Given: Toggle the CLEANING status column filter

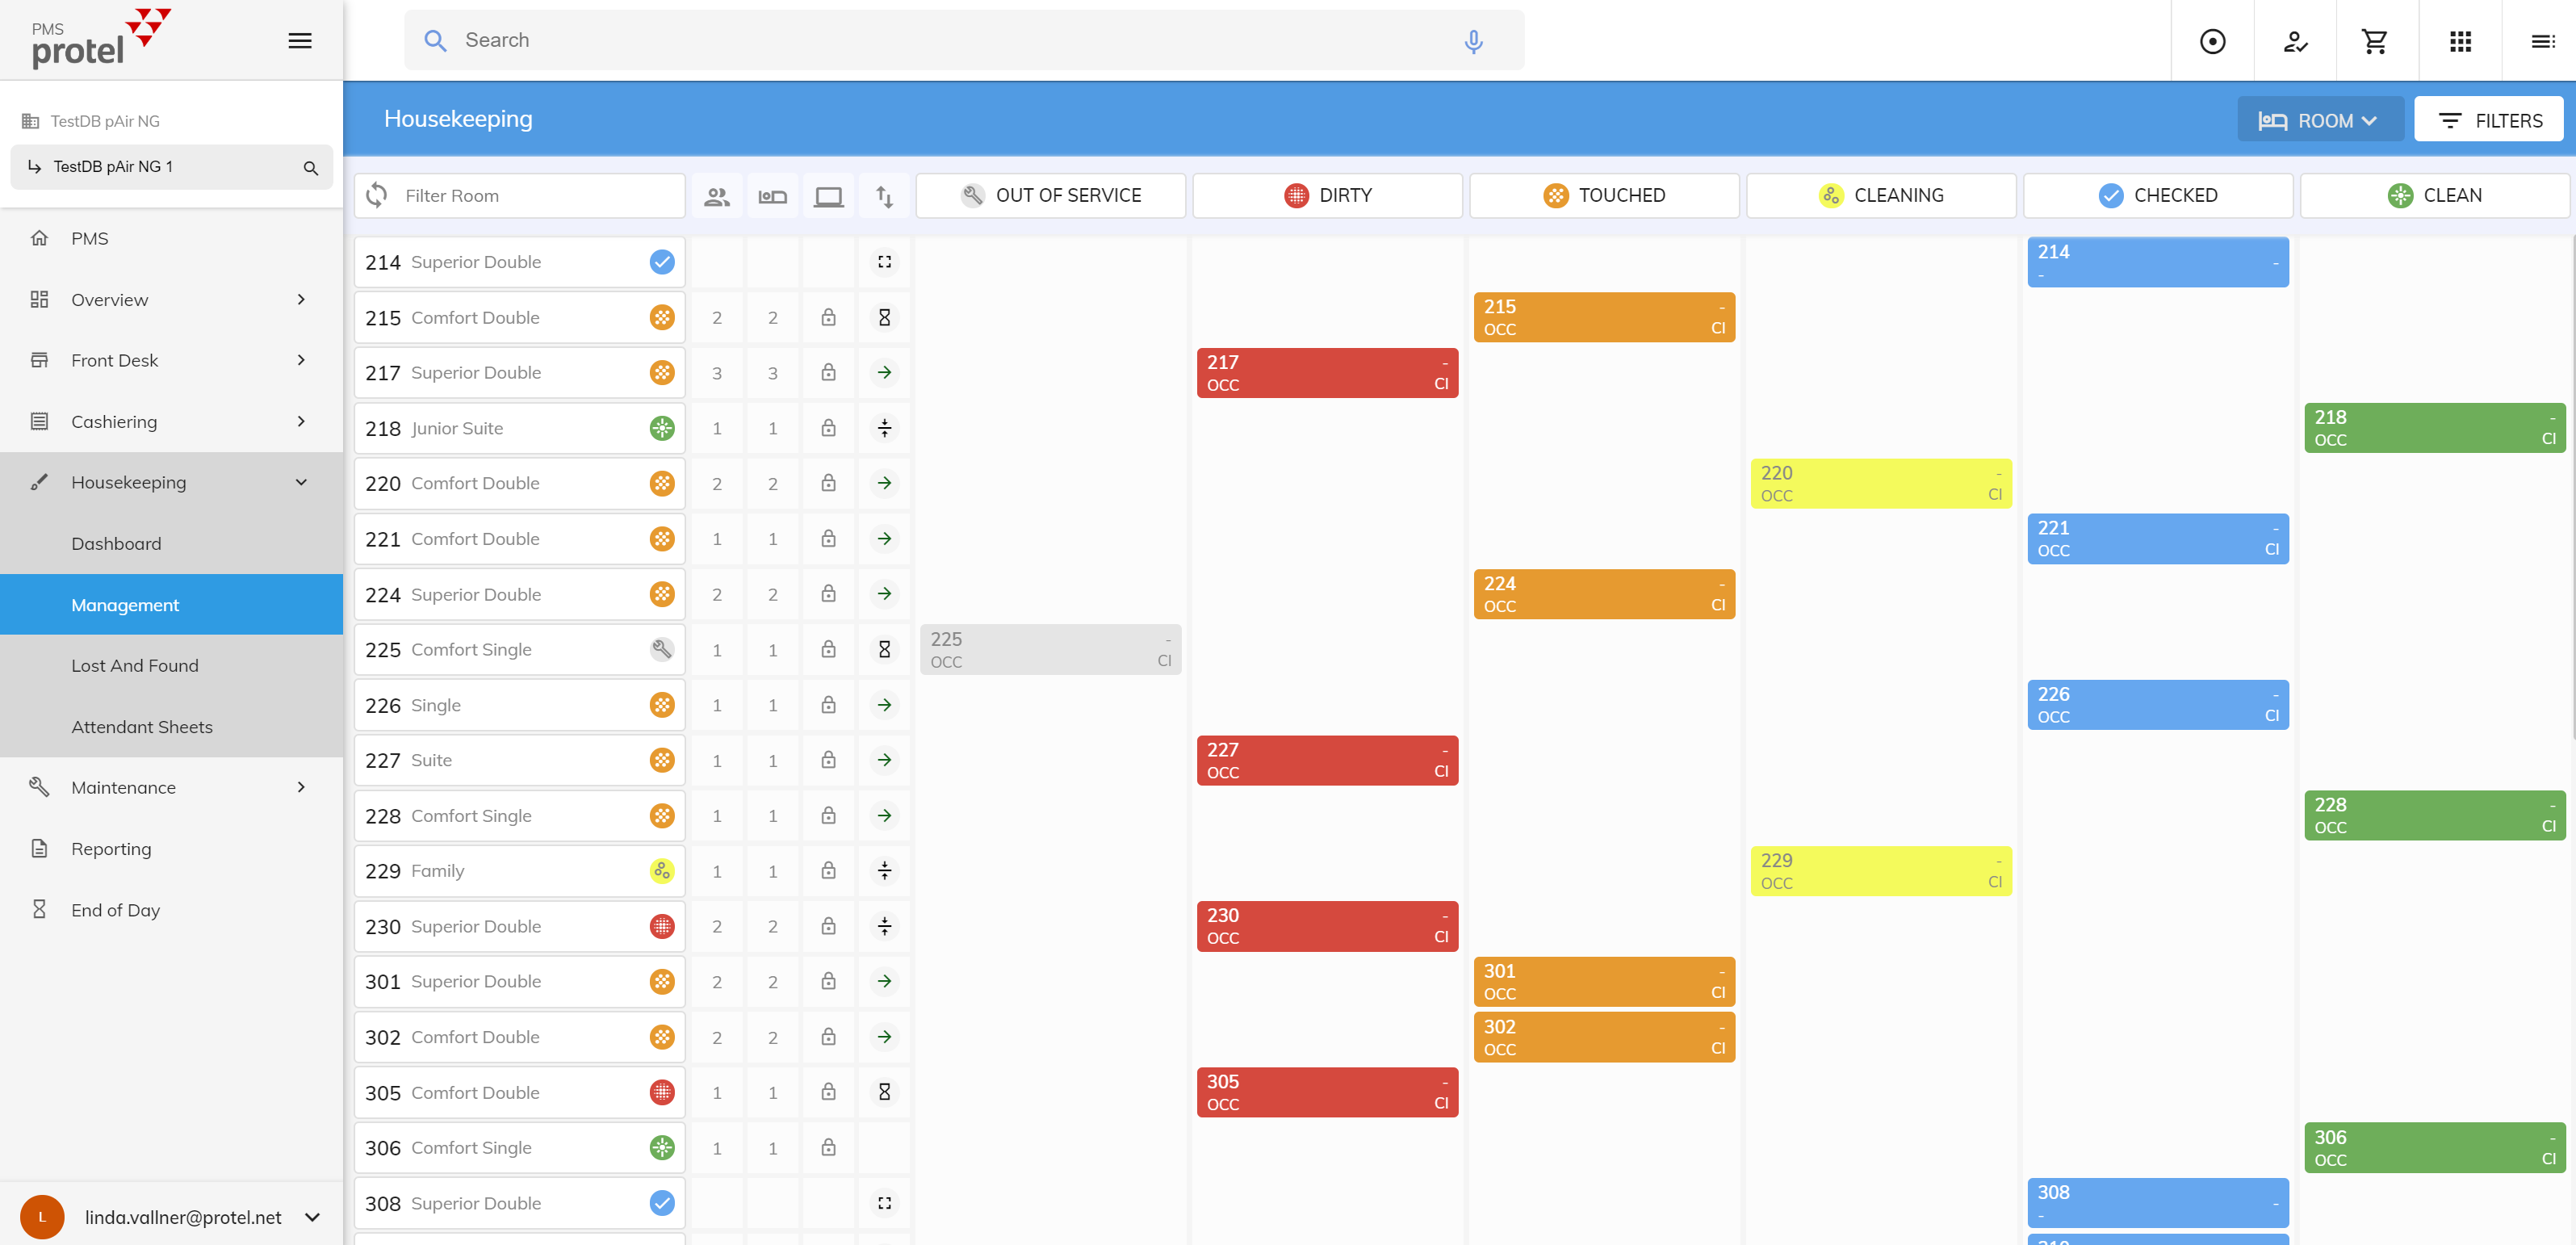Looking at the screenshot, I should pyautogui.click(x=1880, y=195).
